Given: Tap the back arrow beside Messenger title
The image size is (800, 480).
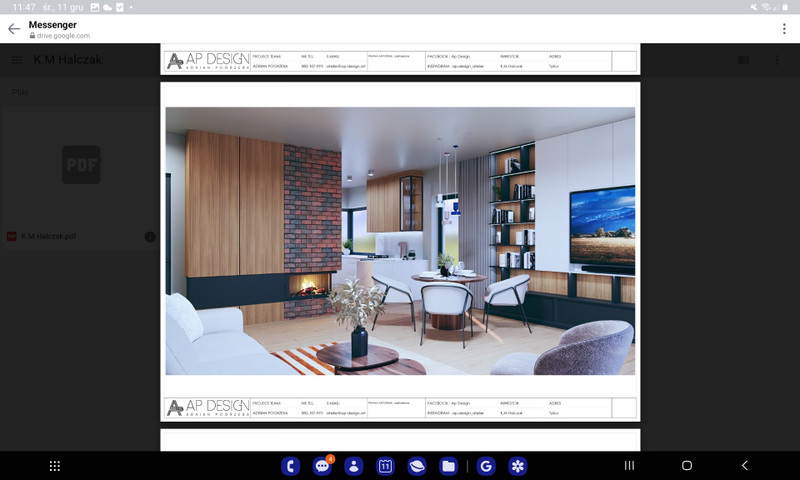Looking at the screenshot, I should [x=14, y=29].
